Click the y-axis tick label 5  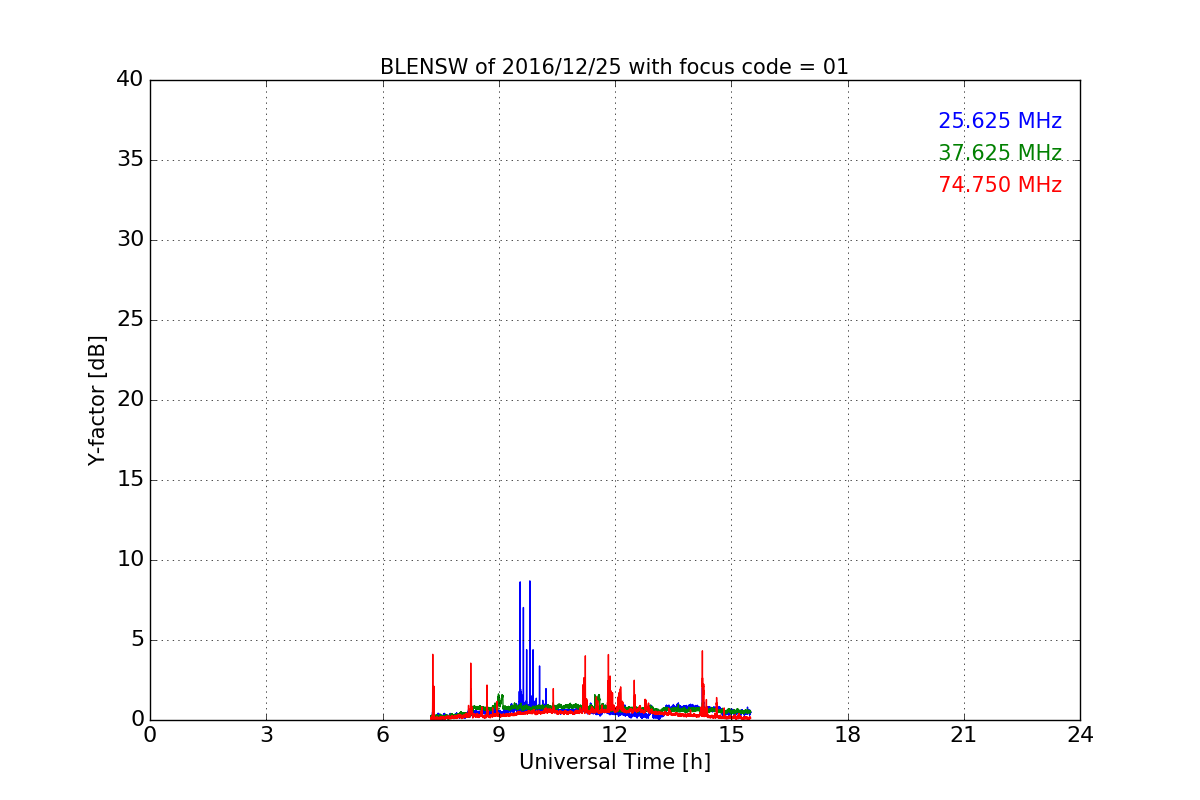pos(136,640)
